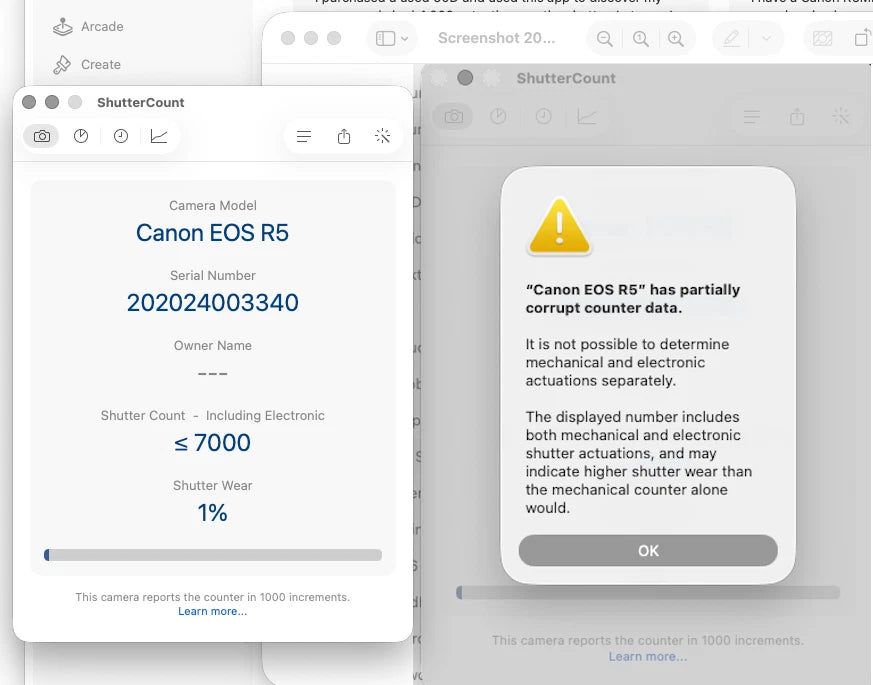This screenshot has width=873, height=685.
Task: Click the dimmed camera icon in screenshot image
Action: click(453, 116)
